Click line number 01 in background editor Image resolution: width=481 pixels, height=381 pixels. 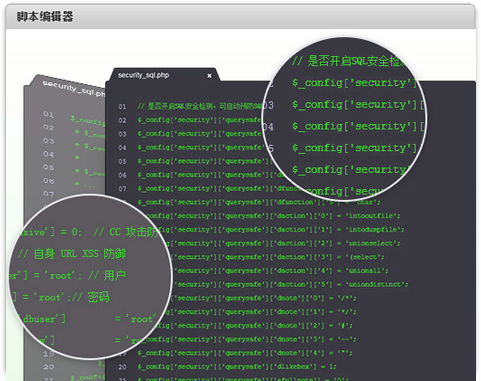tap(48, 114)
